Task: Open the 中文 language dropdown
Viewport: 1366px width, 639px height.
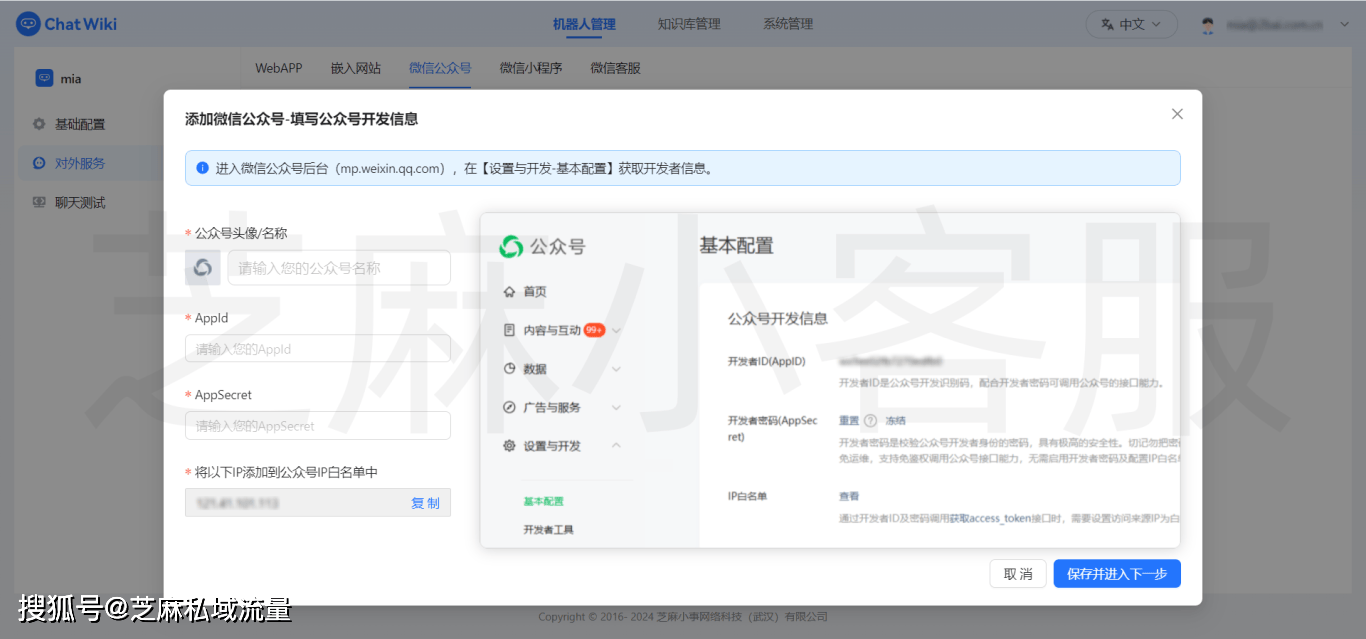Action: (1131, 23)
